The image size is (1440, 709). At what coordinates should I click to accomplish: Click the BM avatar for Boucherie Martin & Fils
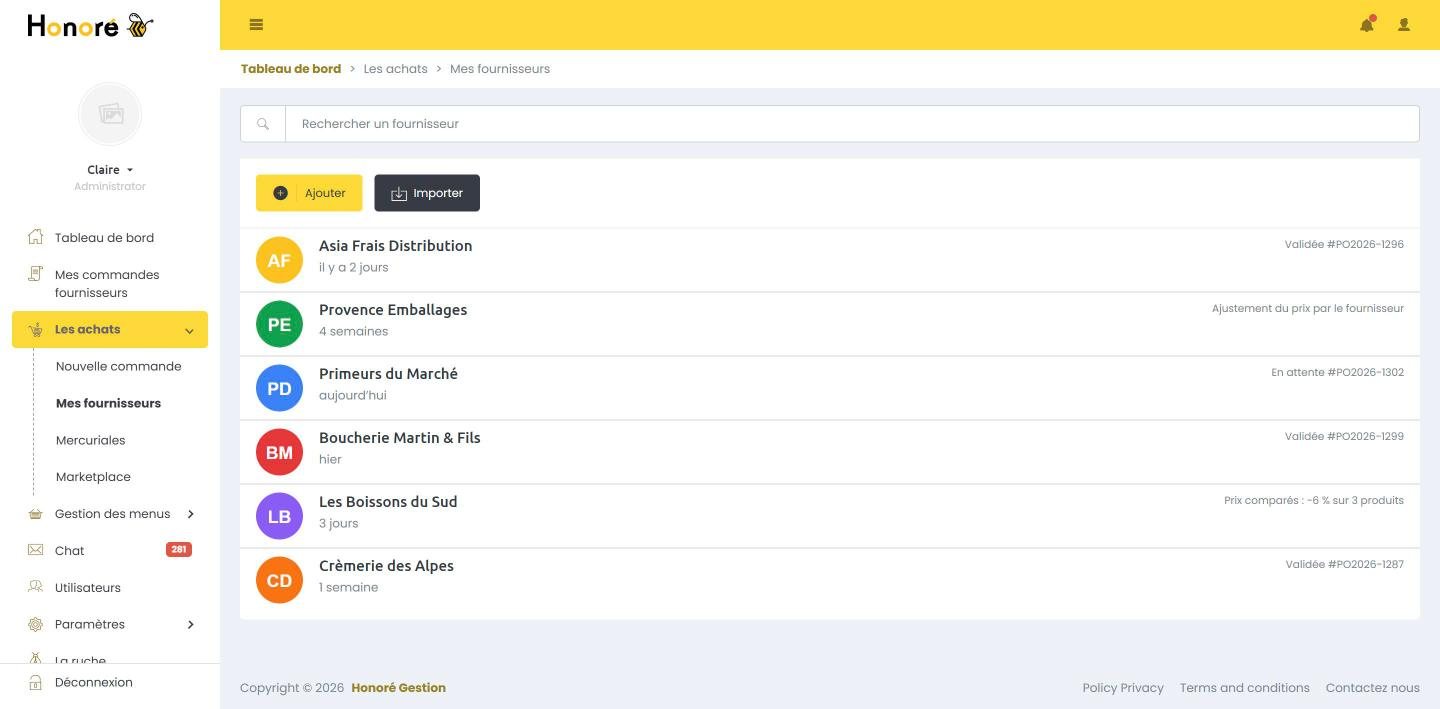(x=279, y=452)
